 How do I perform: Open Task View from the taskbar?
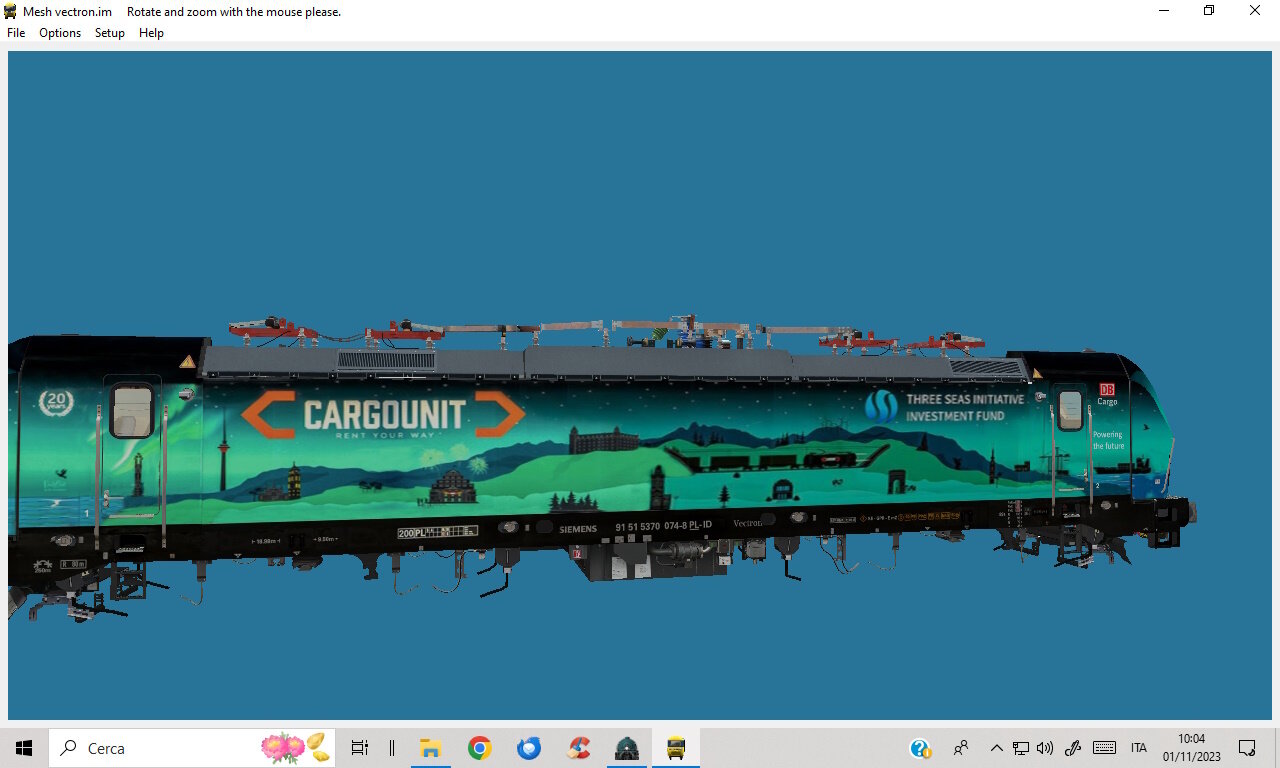pos(360,748)
